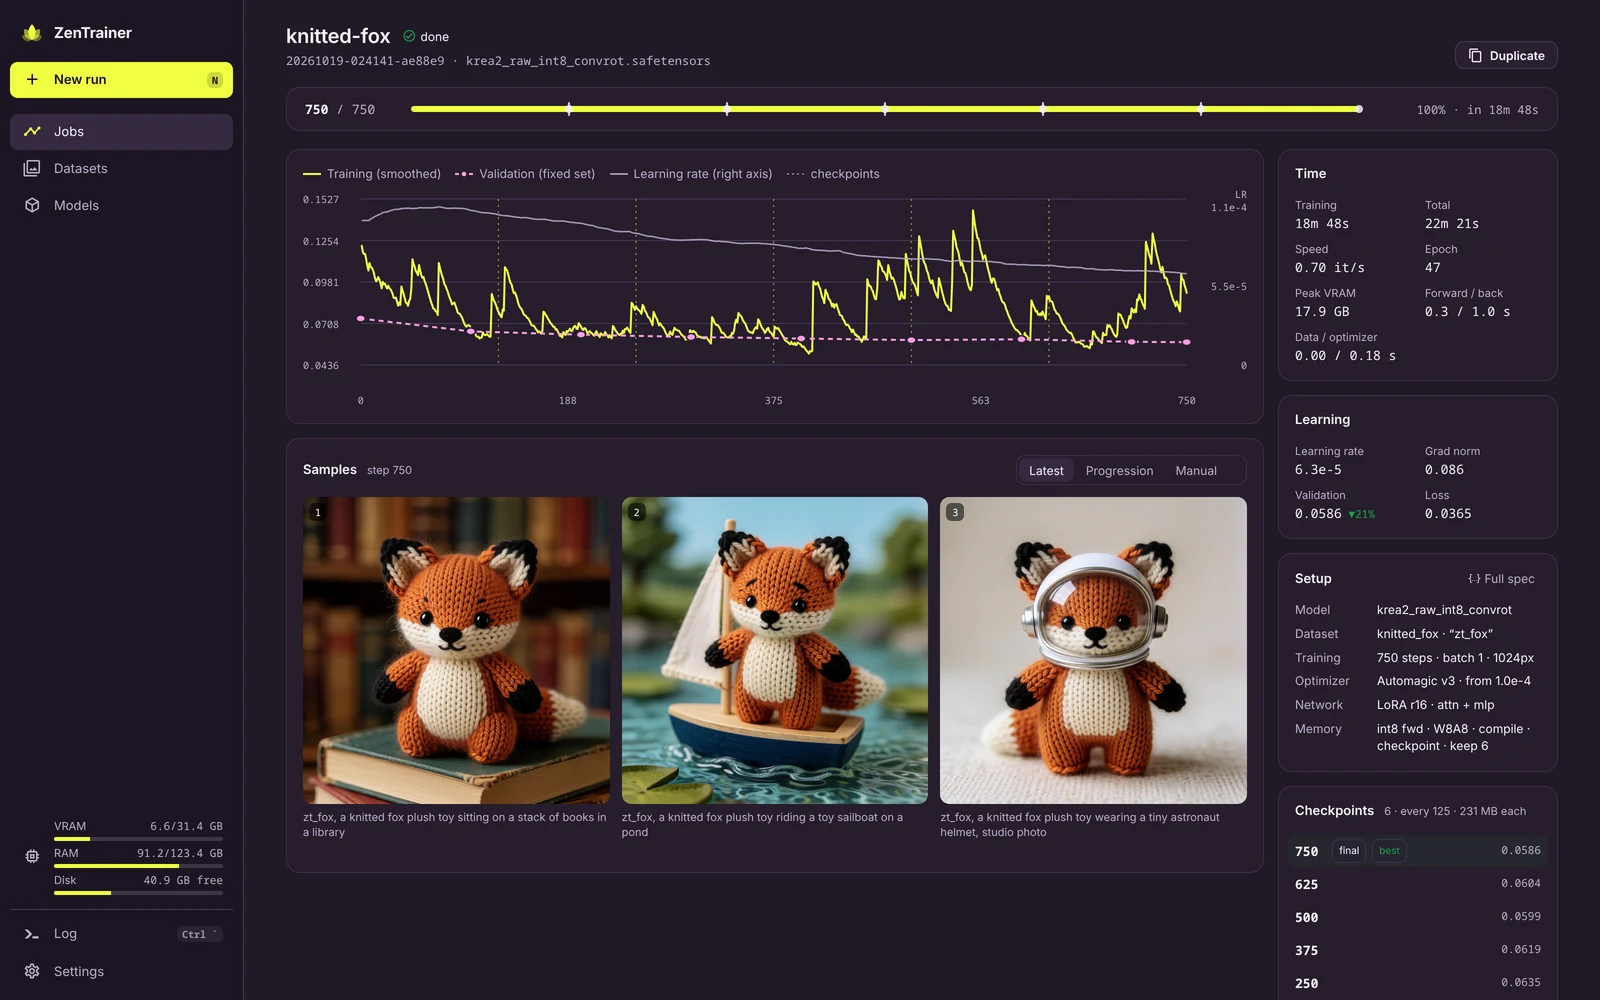
Task: Select checkpoint 375 row
Action: click(1417, 950)
